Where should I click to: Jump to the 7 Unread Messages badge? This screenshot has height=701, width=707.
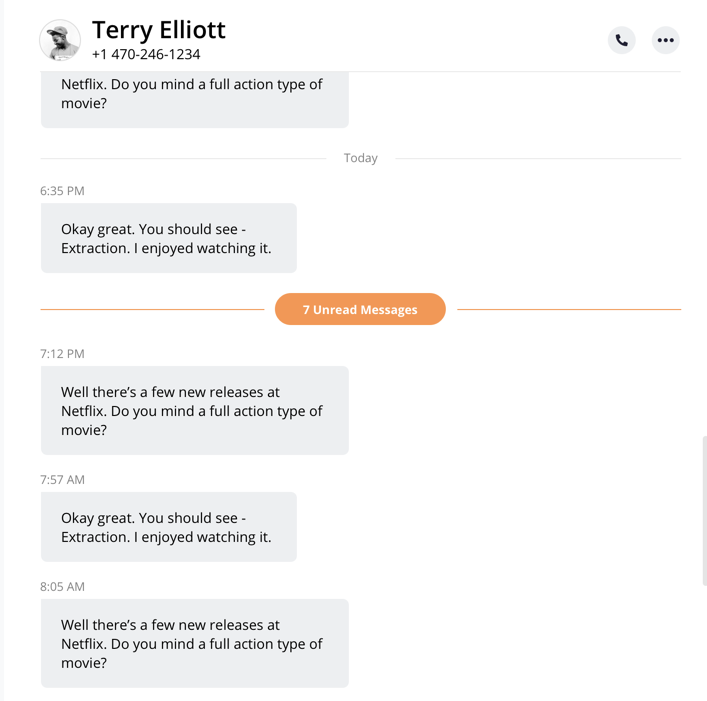[360, 309]
